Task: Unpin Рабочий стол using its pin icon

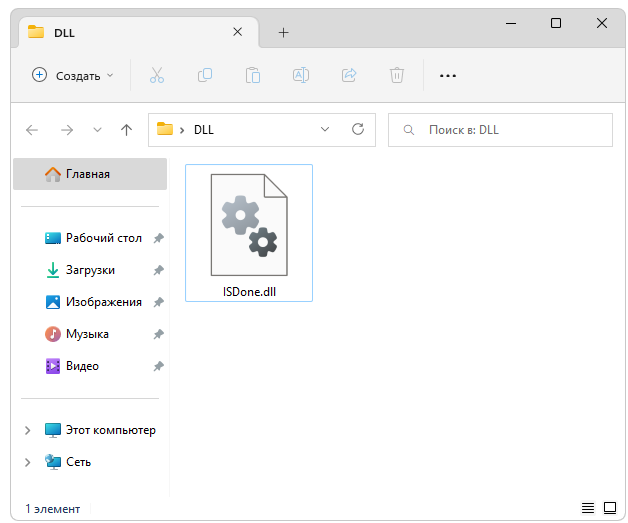Action: [159, 238]
